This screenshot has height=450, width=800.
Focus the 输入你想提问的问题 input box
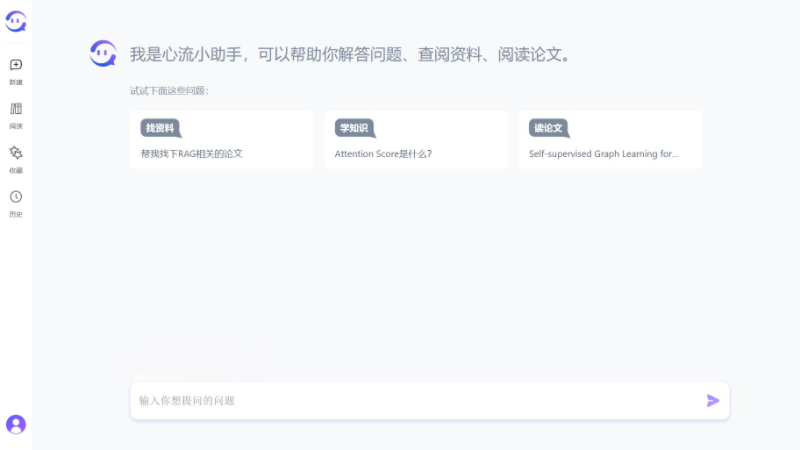pyautogui.click(x=415, y=401)
